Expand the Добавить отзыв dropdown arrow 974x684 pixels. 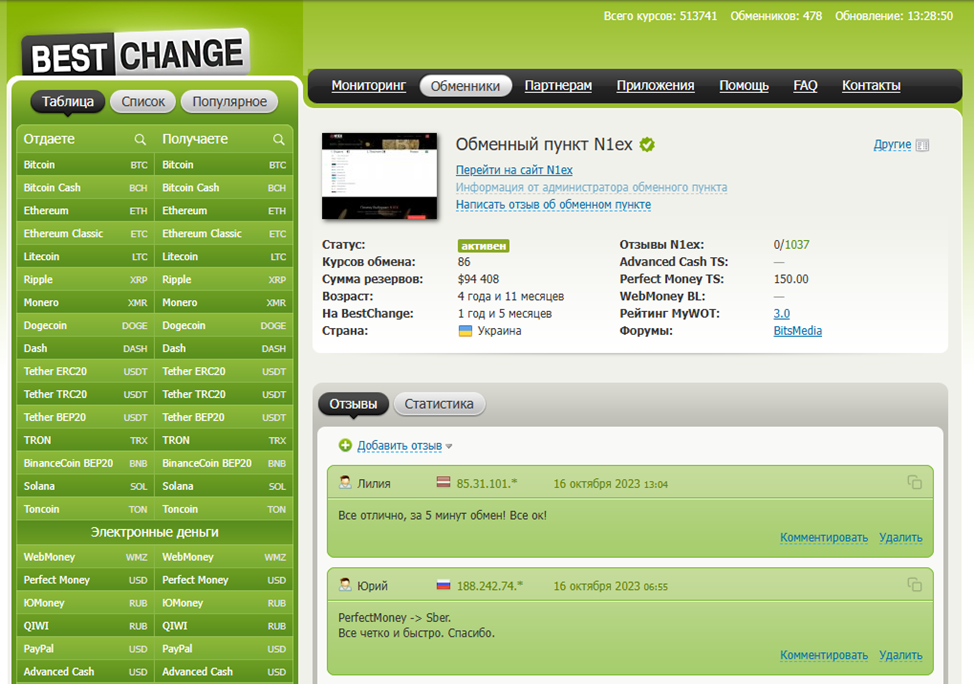tap(449, 447)
